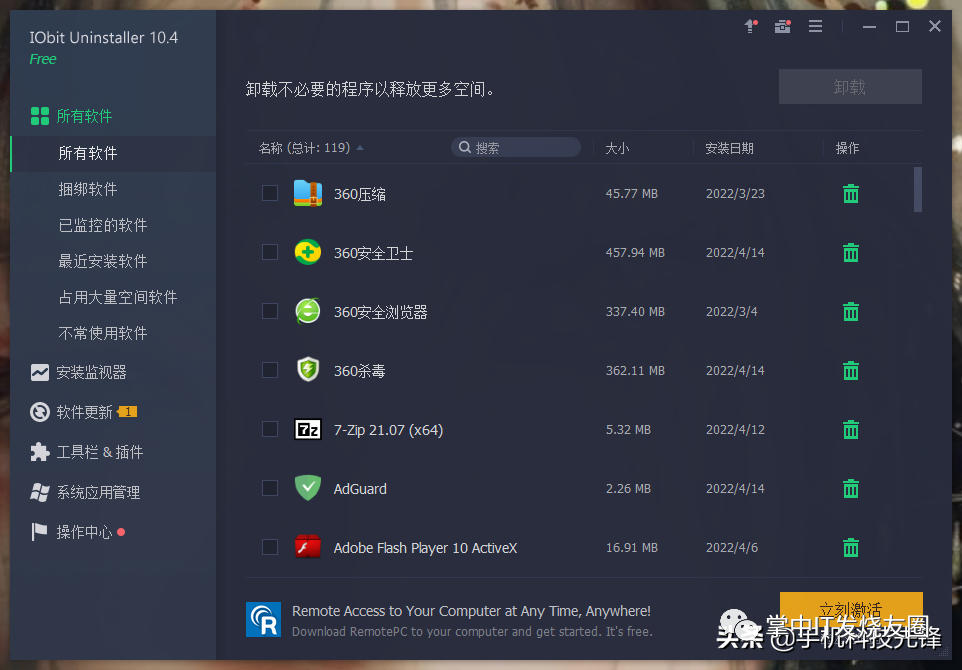Image resolution: width=962 pixels, height=670 pixels.
Task: Click the 16.91 MB size value
Action: pyautogui.click(x=632, y=547)
